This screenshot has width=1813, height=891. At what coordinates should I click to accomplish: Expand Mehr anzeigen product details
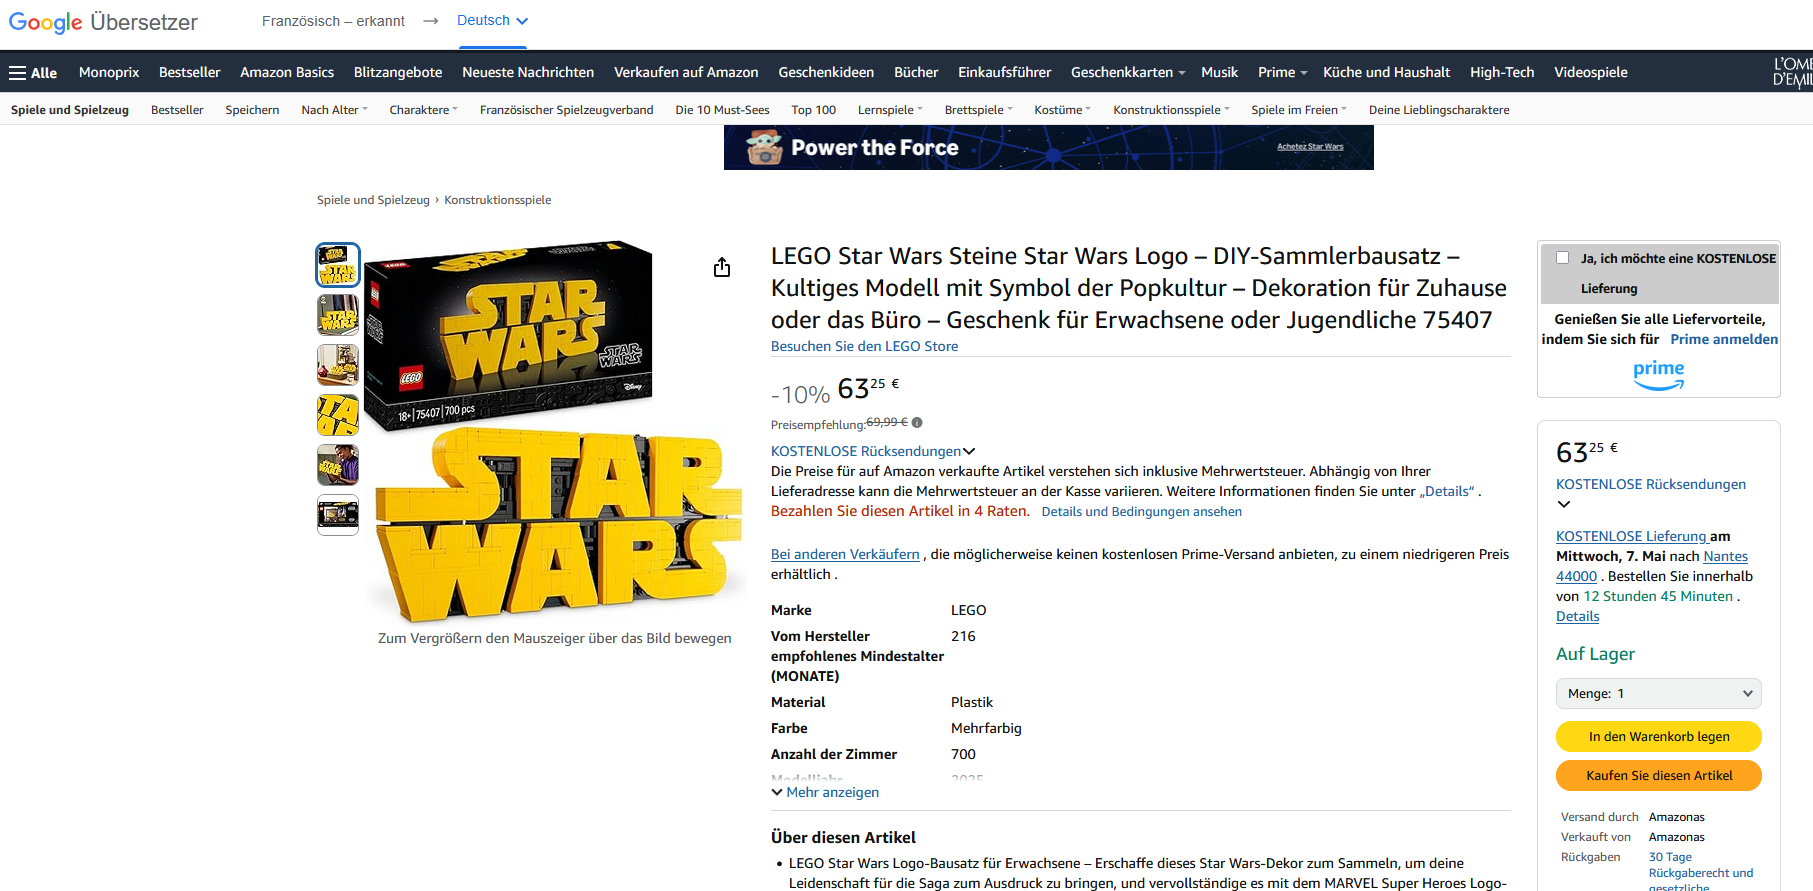point(825,792)
